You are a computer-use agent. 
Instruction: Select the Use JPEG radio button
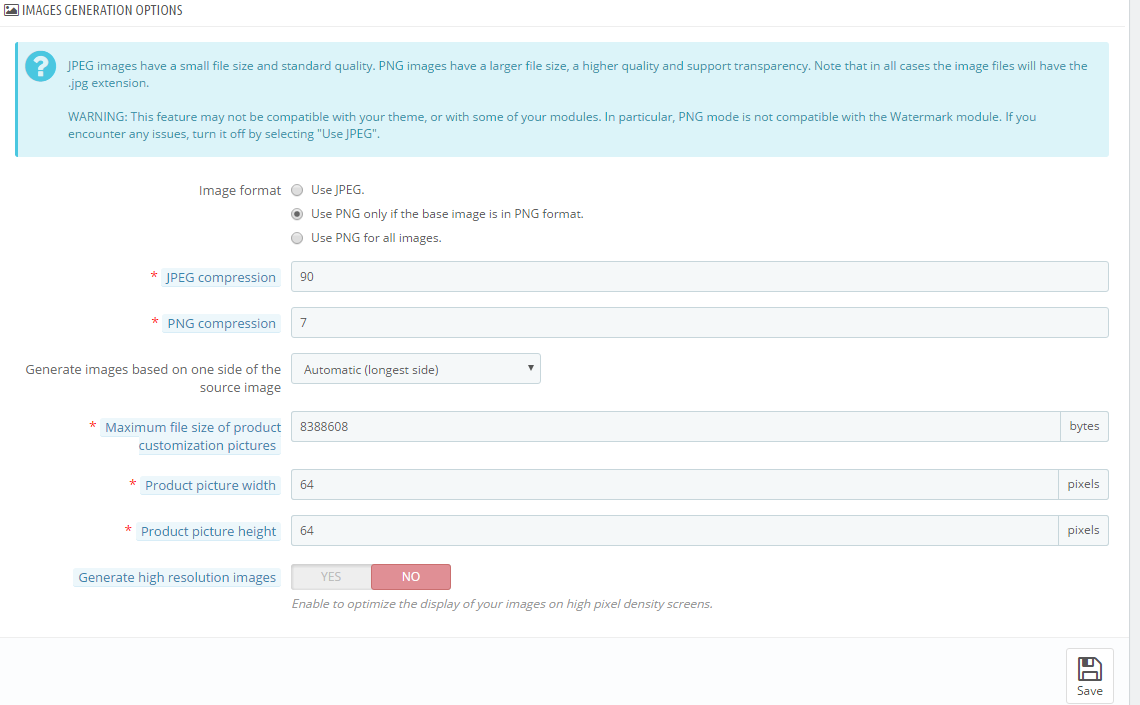[297, 190]
